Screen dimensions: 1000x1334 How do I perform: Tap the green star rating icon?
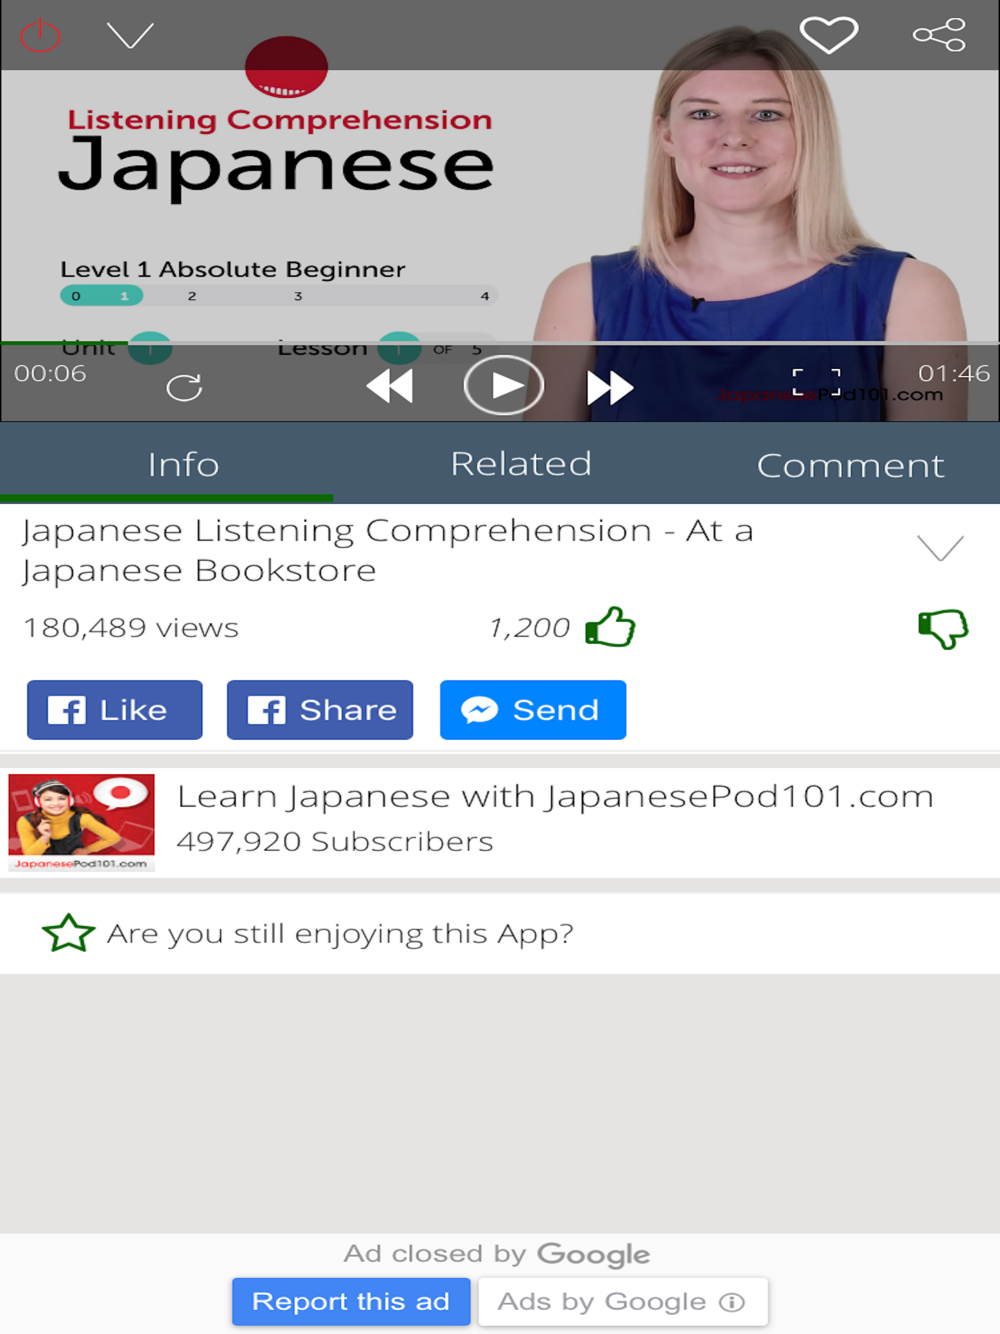click(x=68, y=933)
